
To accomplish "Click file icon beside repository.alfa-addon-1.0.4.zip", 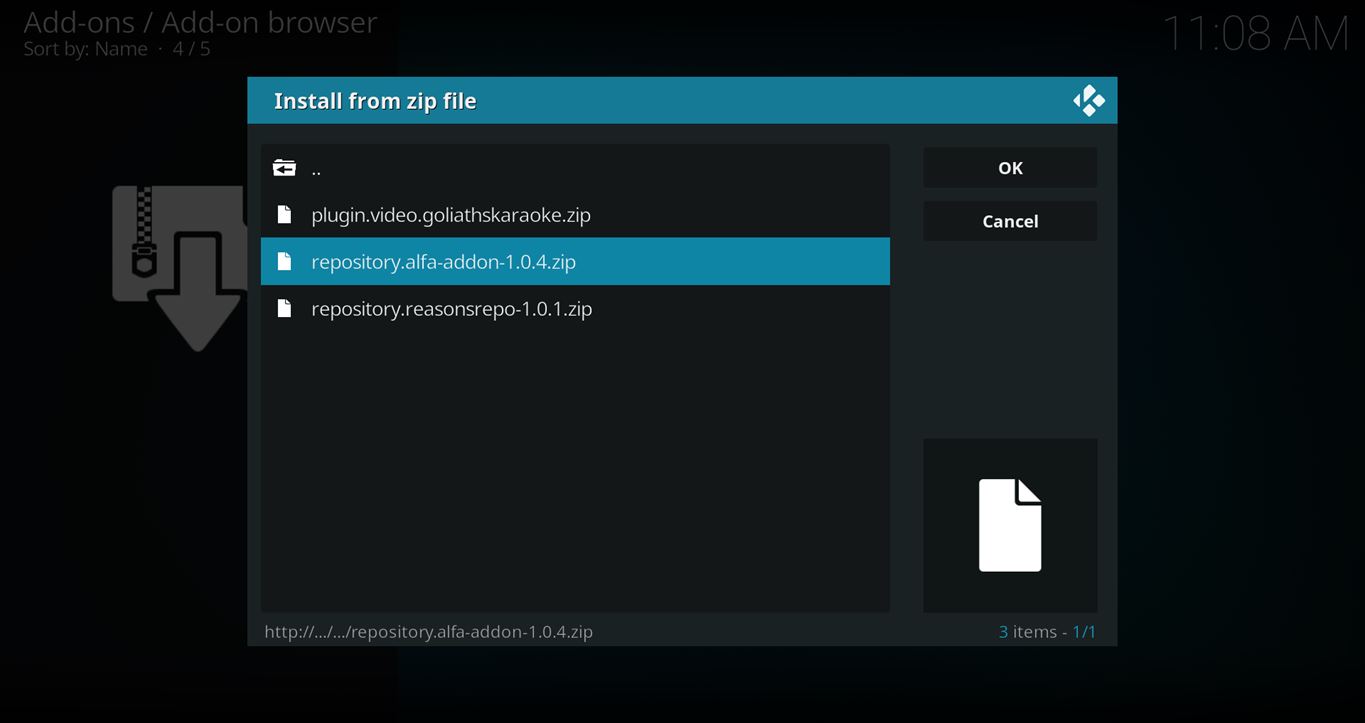I will click(x=284, y=262).
